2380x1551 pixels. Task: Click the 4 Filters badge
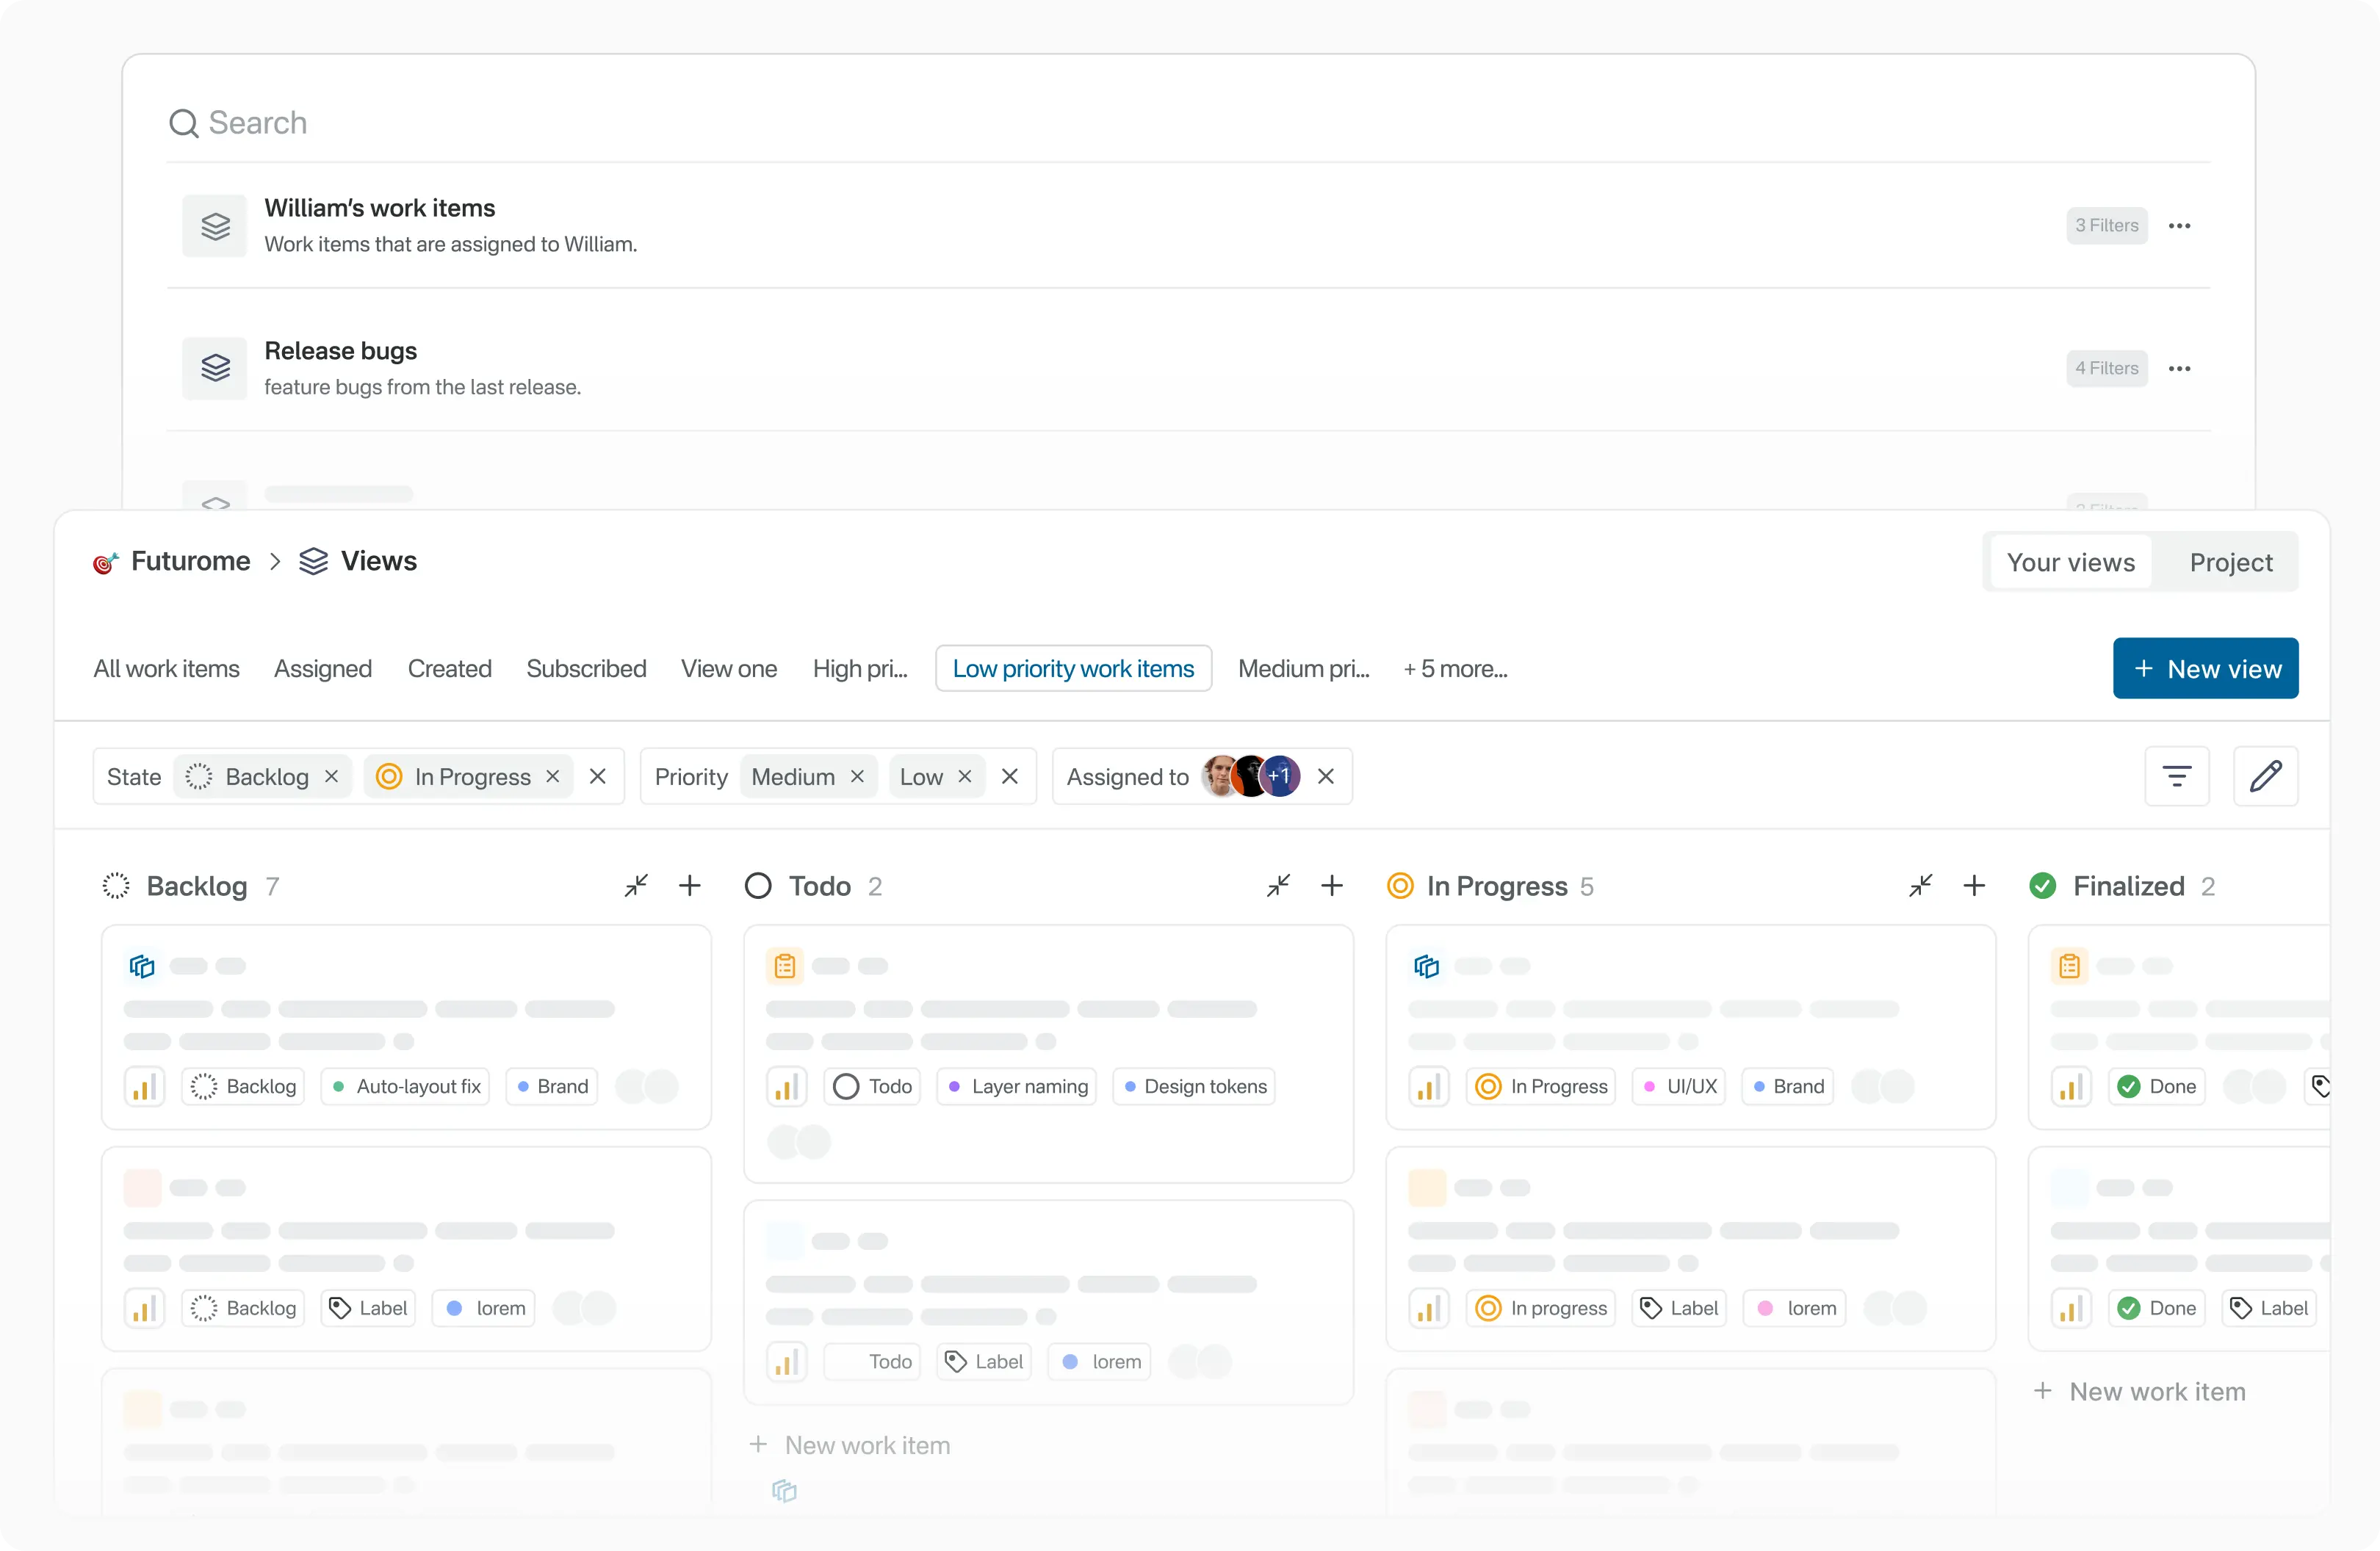click(x=2106, y=369)
